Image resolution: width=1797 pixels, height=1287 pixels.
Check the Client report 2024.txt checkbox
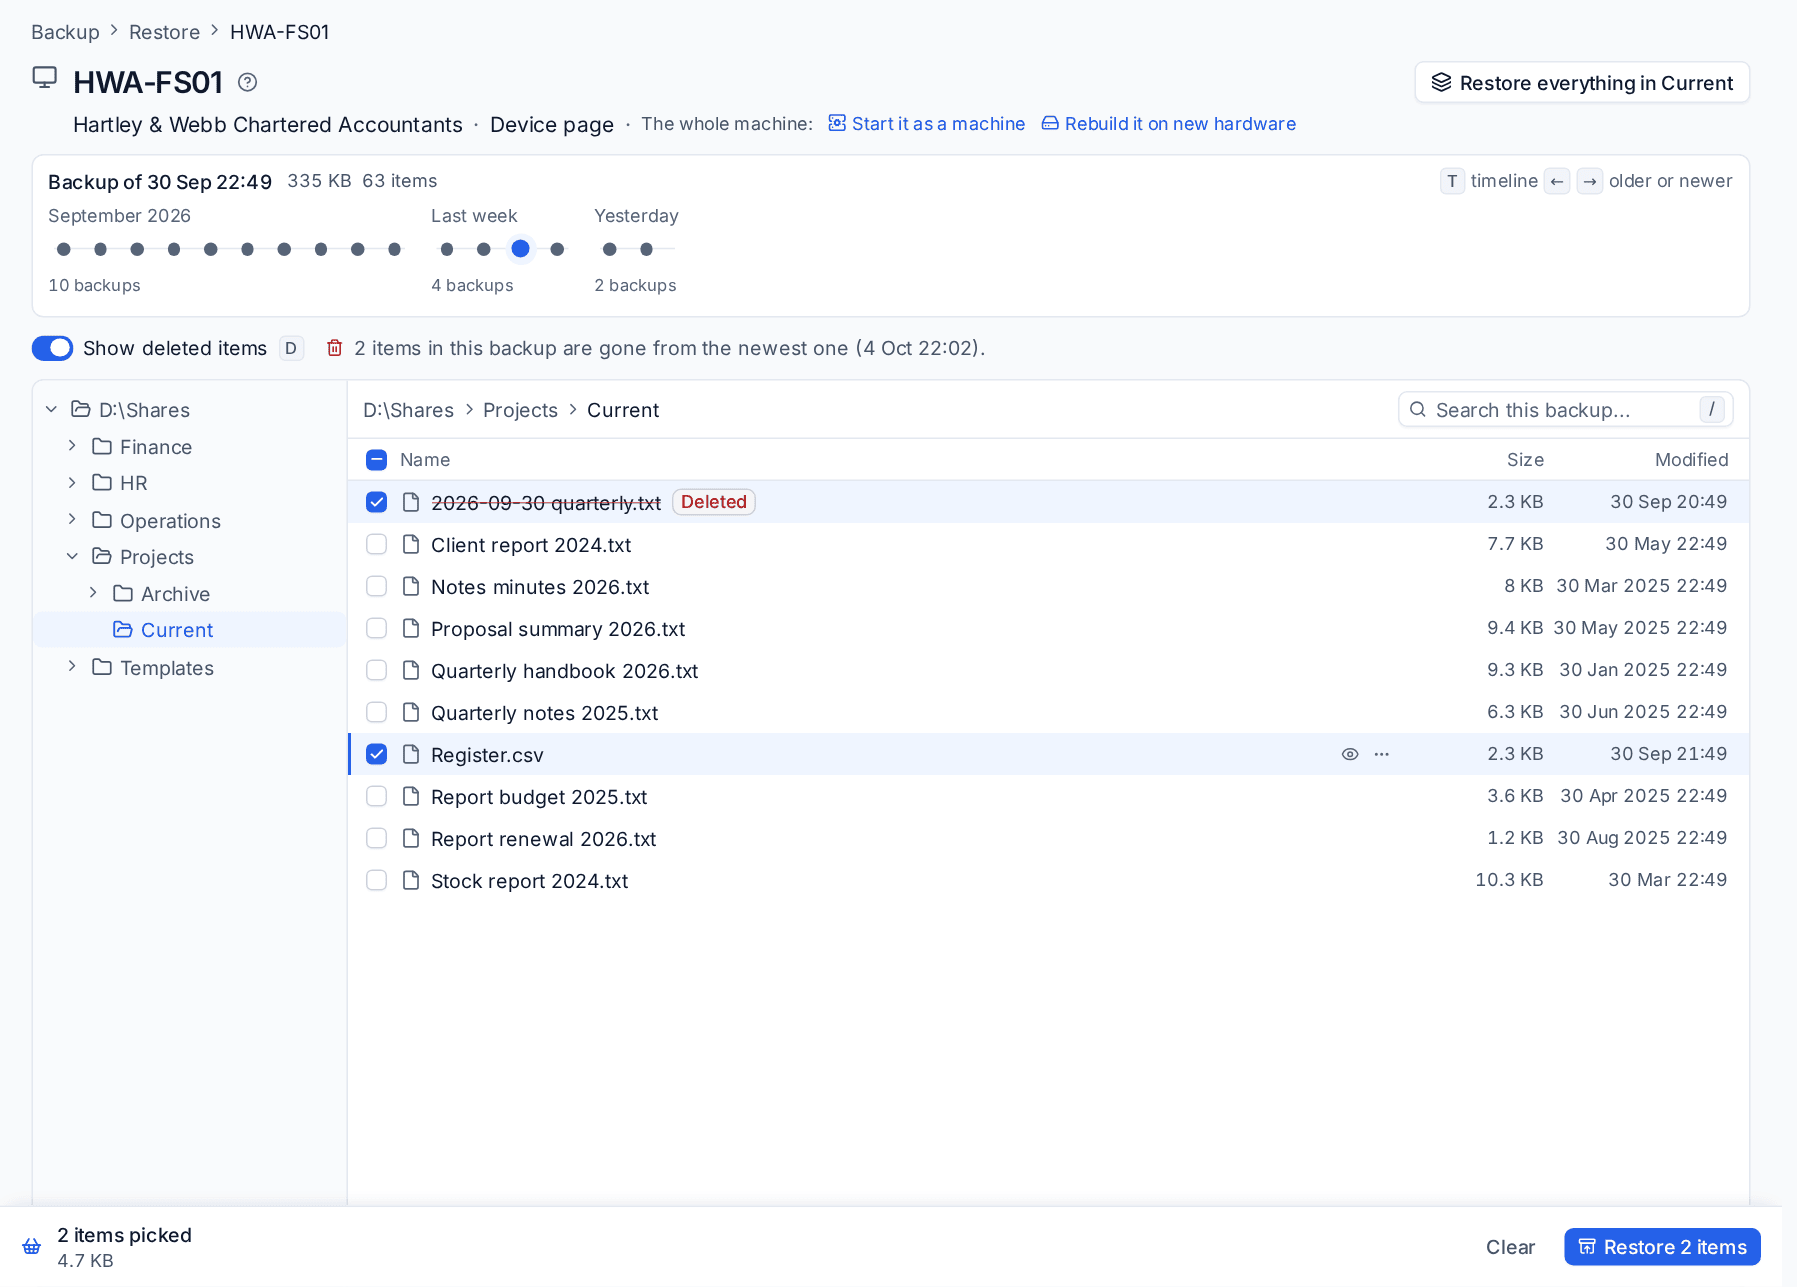tap(376, 544)
